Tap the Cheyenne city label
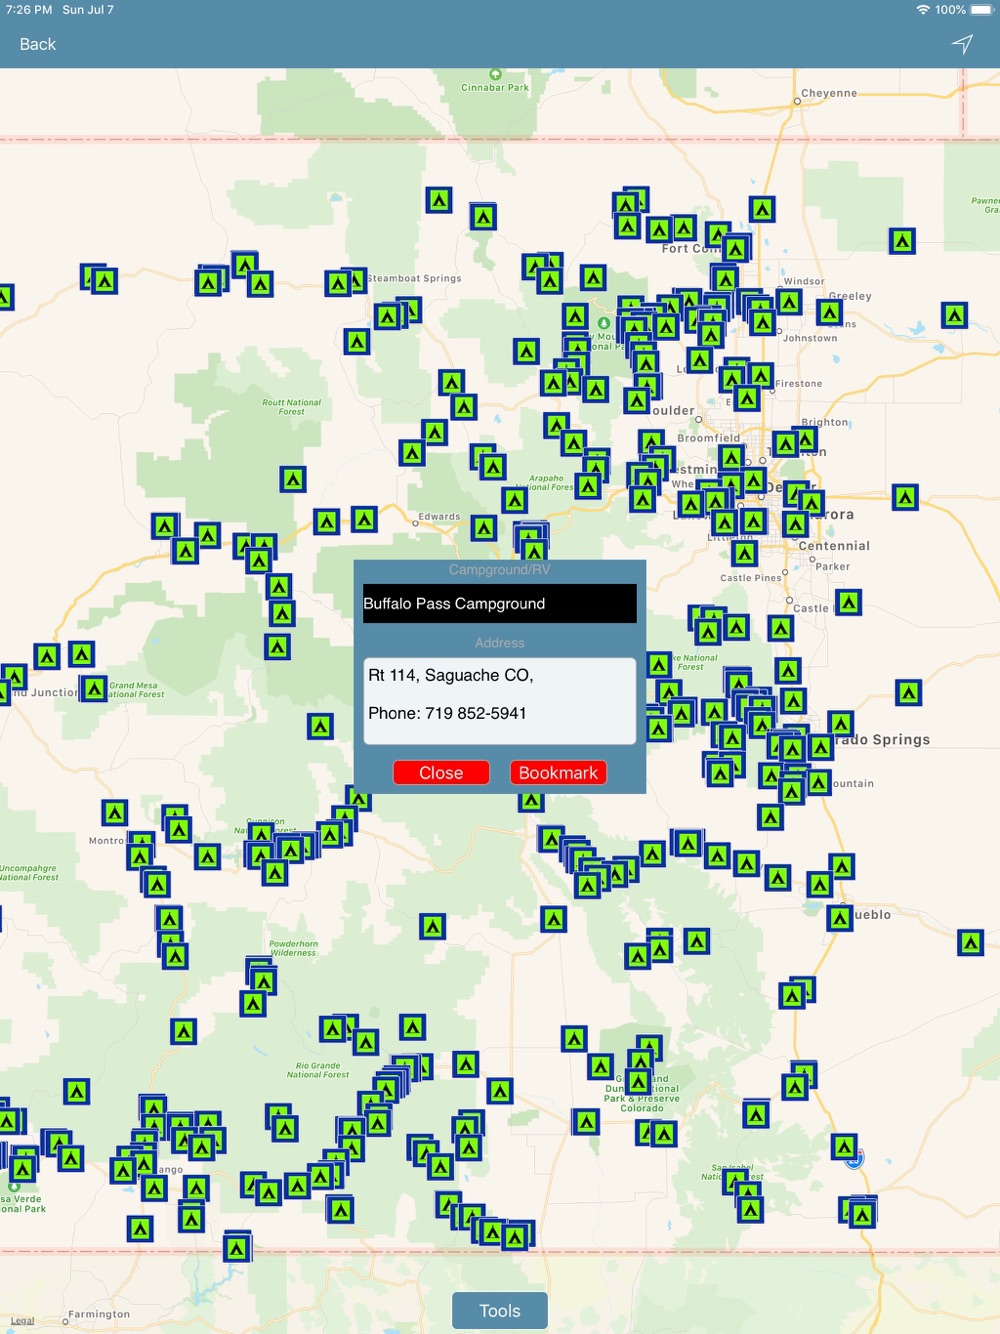Screen dimensions: 1000x1334 coord(828,93)
